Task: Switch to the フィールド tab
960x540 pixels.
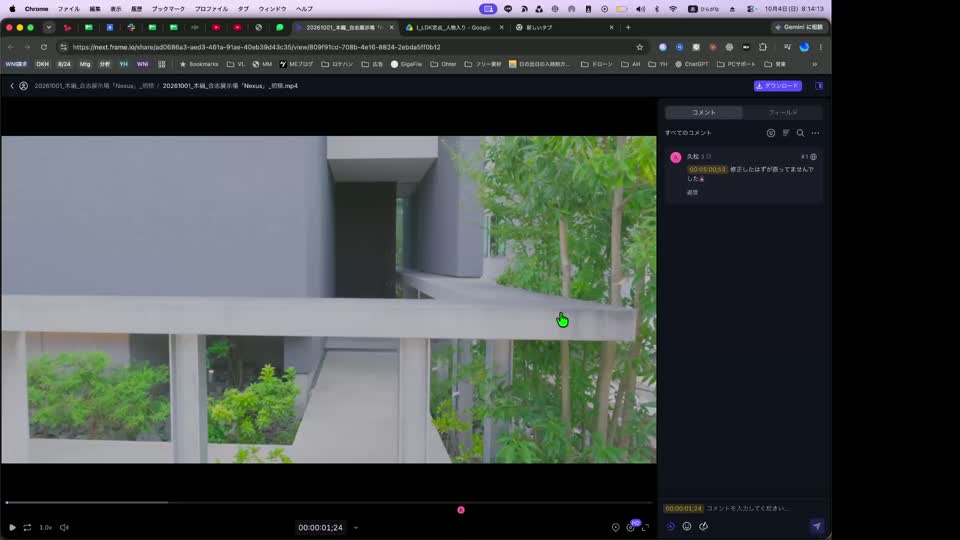Action: [782, 113]
